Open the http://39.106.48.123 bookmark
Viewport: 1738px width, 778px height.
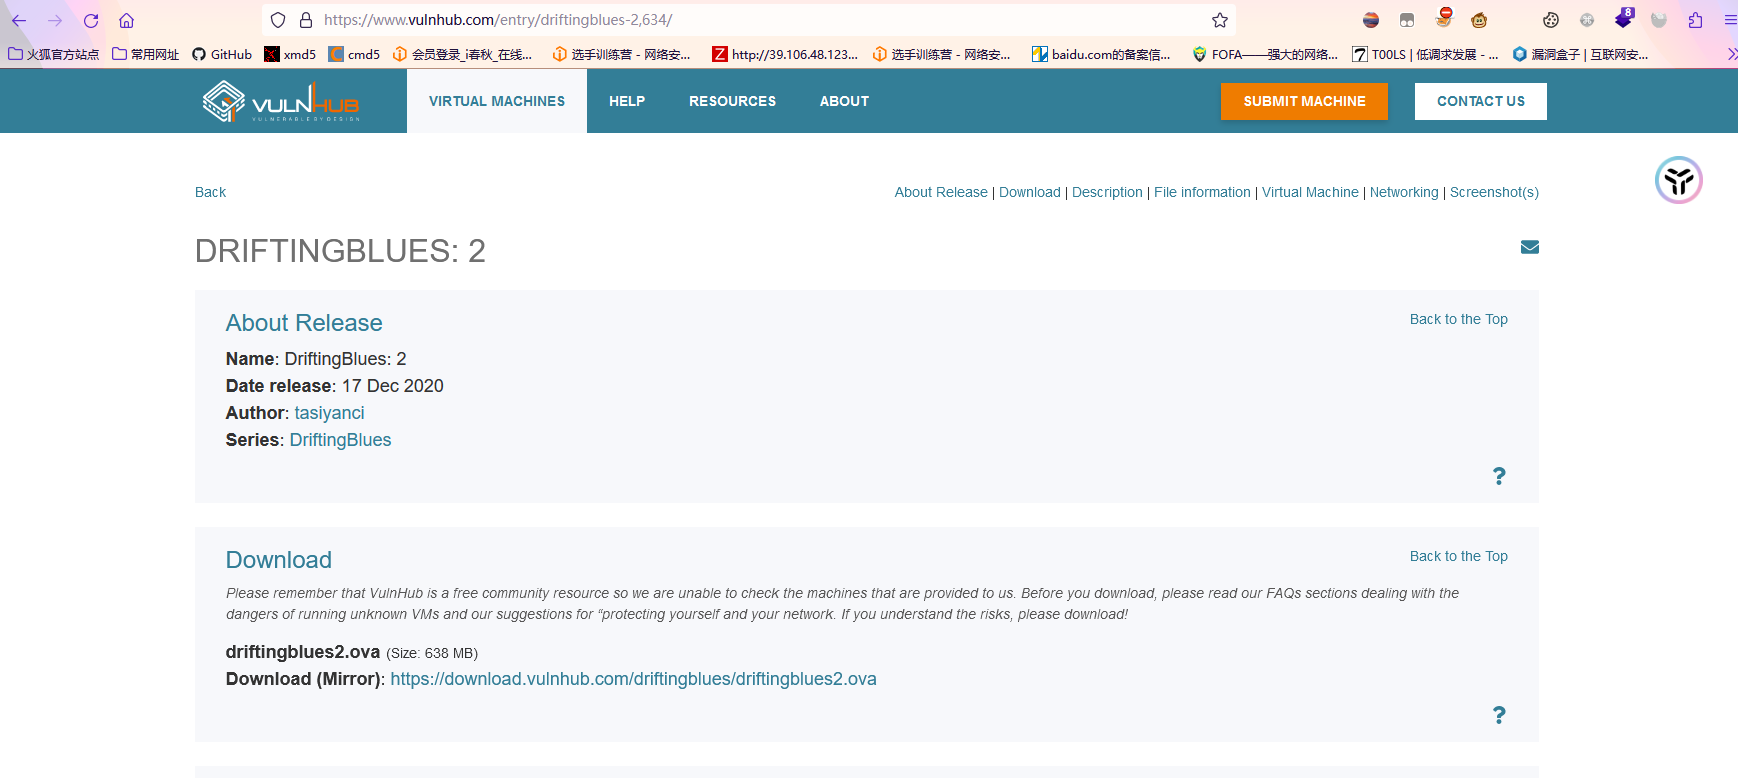point(785,54)
